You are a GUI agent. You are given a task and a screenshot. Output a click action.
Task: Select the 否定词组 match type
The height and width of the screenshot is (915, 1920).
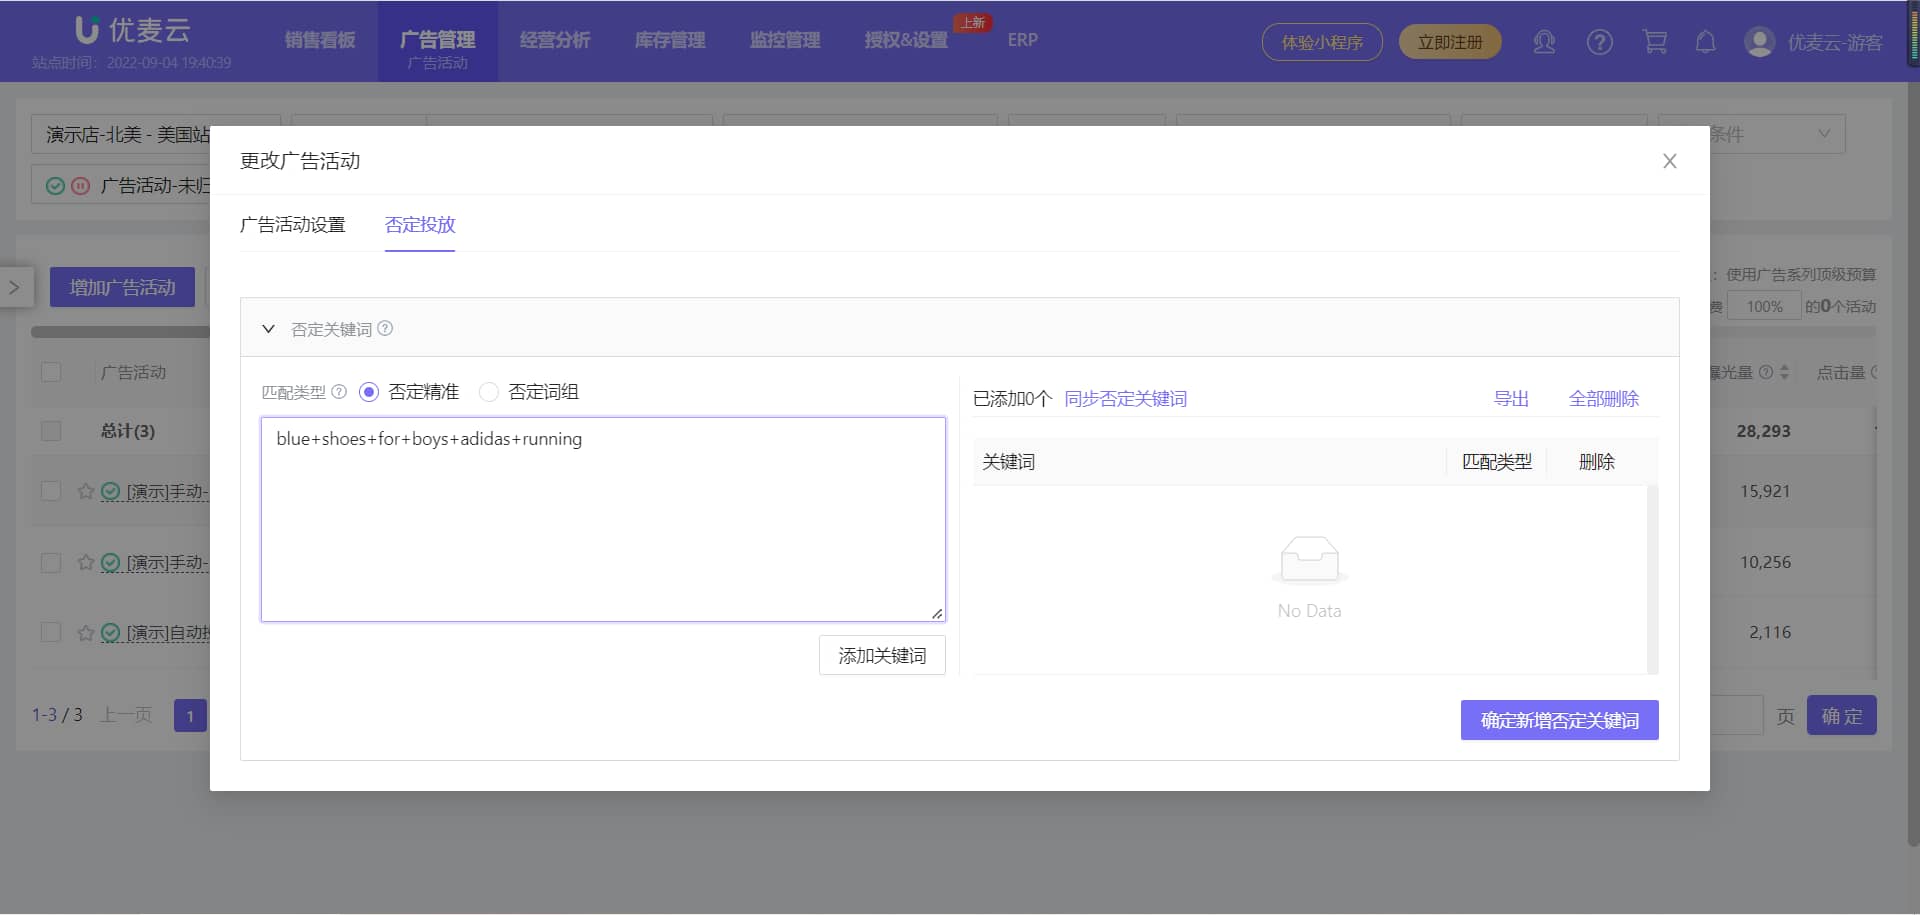point(489,392)
